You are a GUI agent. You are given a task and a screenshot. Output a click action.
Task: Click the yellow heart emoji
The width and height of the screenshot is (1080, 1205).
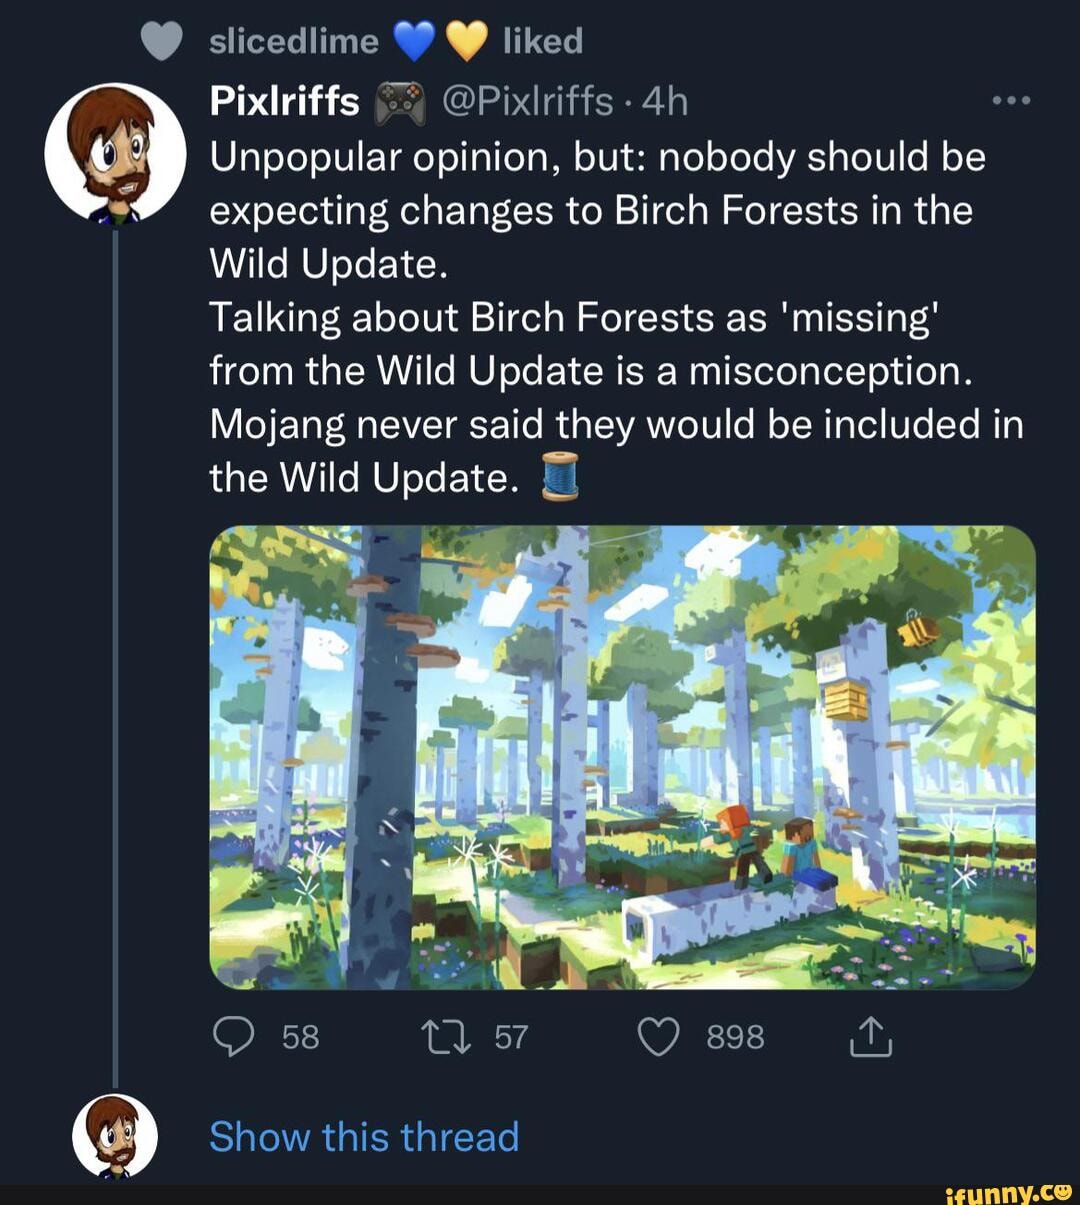coord(465,41)
